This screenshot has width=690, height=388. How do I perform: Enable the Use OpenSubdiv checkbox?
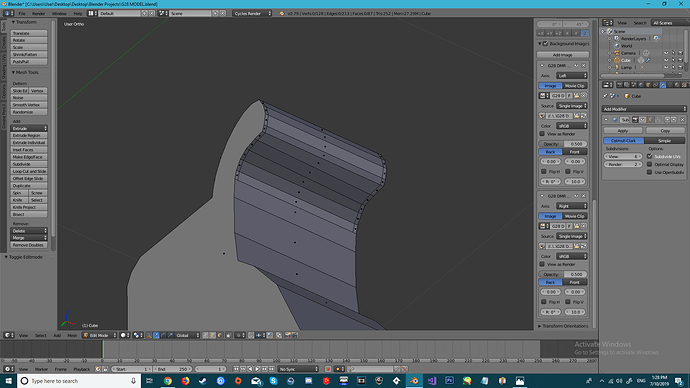(650, 172)
